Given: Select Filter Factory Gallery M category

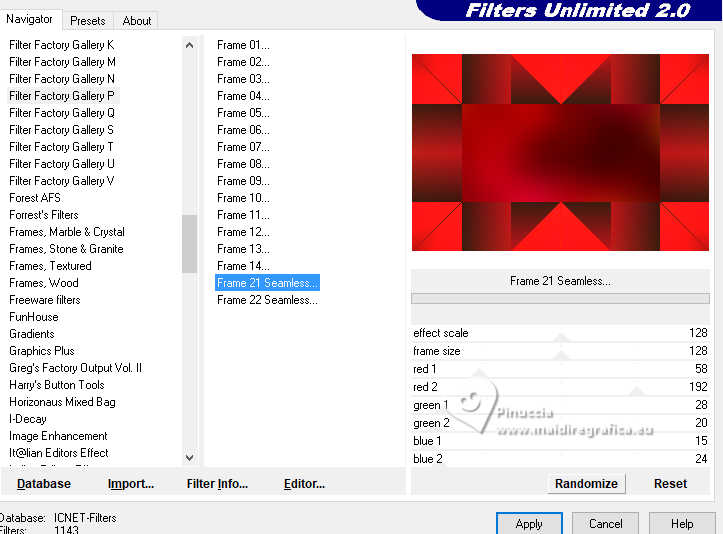Looking at the screenshot, I should click(62, 62).
